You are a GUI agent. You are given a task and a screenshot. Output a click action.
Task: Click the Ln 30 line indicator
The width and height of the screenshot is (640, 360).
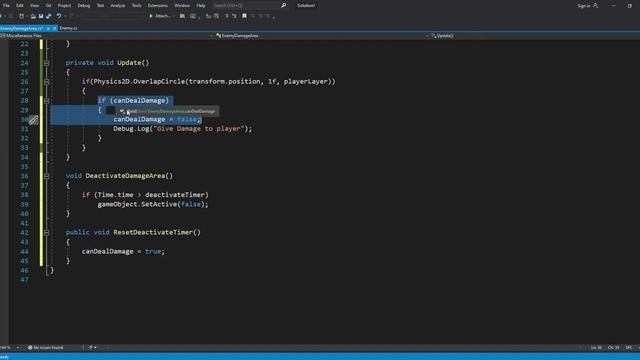click(x=596, y=348)
